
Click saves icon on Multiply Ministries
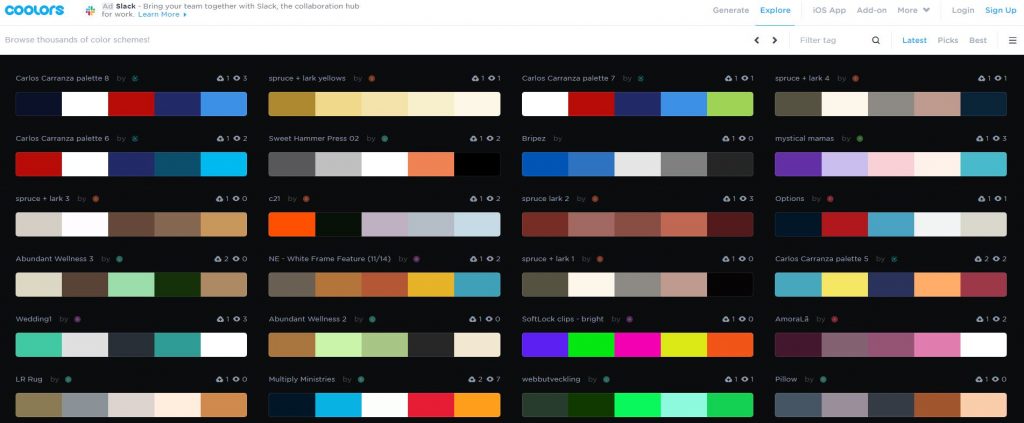[473, 379]
